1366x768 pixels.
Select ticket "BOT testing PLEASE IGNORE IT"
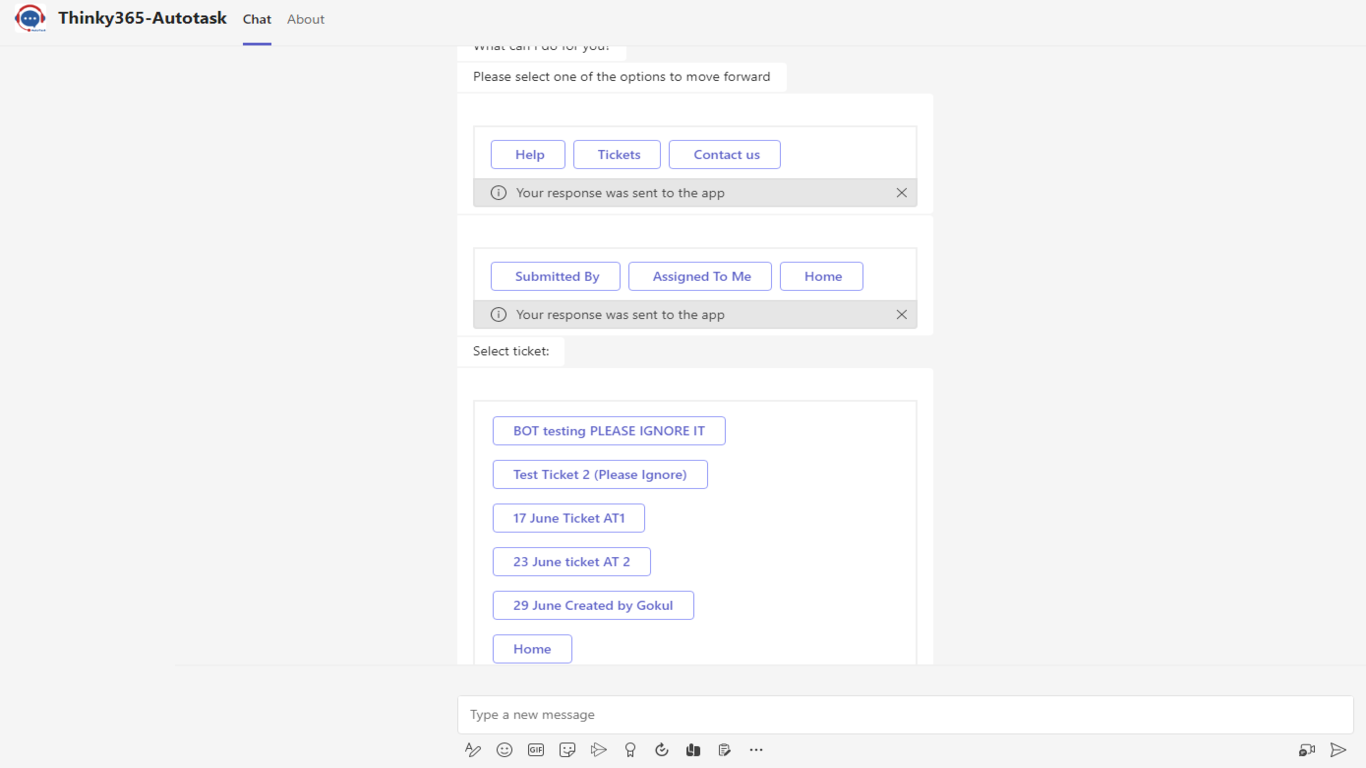609,431
